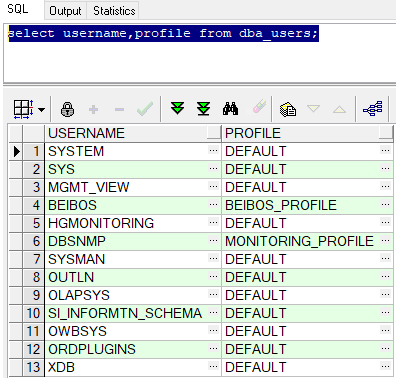Click the up triangle previous record arrow
The image size is (396, 378).
coord(339,109)
